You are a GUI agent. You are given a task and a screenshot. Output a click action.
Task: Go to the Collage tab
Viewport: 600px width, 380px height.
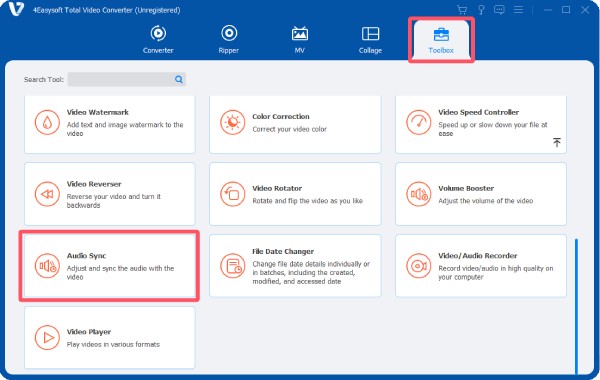coord(370,39)
